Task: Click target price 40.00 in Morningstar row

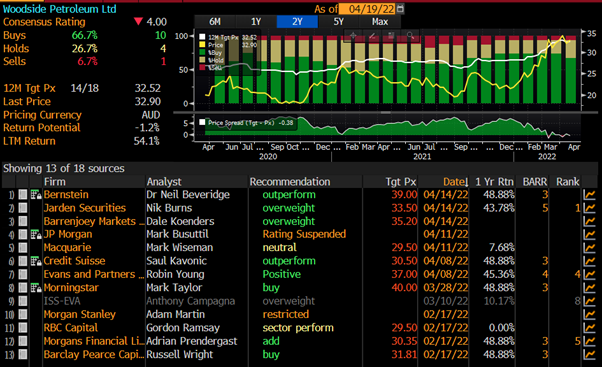Action: click(404, 288)
